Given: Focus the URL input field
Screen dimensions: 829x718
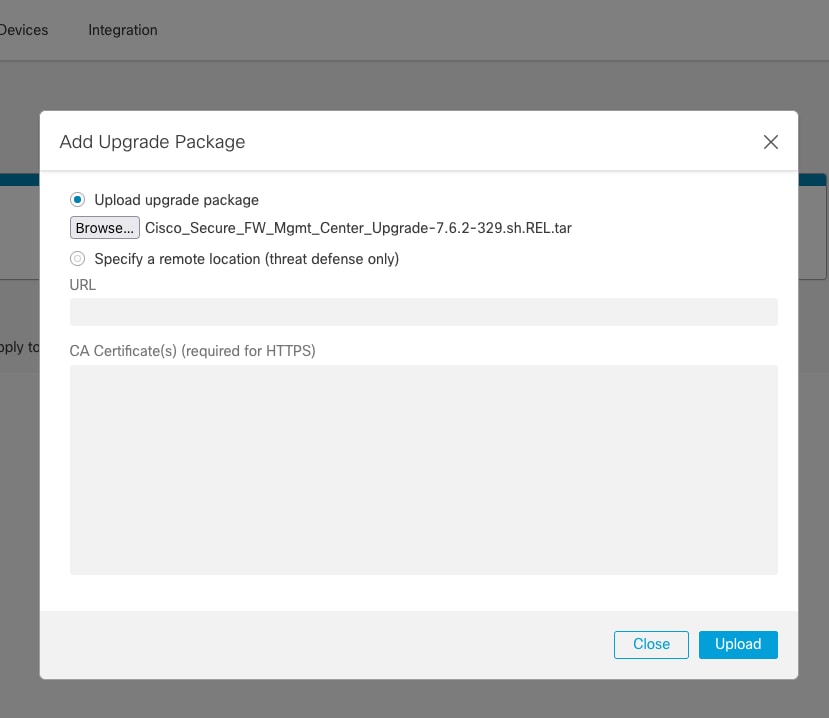Looking at the screenshot, I should [x=423, y=312].
